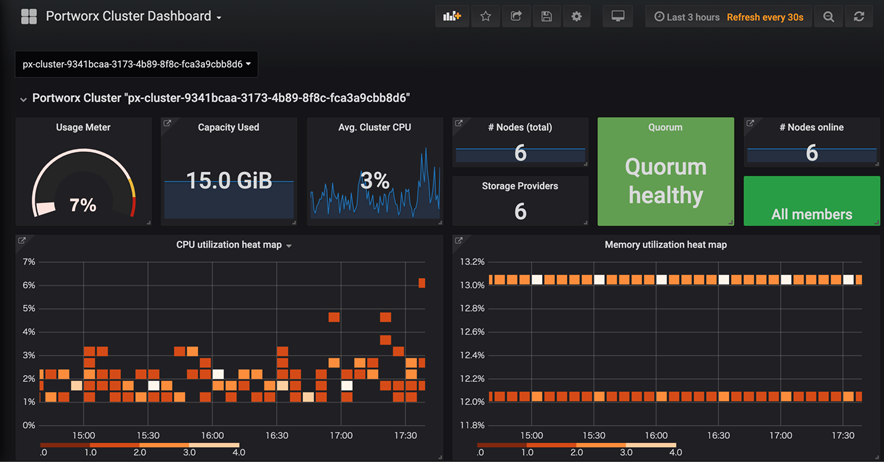The height and width of the screenshot is (462, 884).
Task: Open Capacity Used panel link icon
Action: coord(167,124)
